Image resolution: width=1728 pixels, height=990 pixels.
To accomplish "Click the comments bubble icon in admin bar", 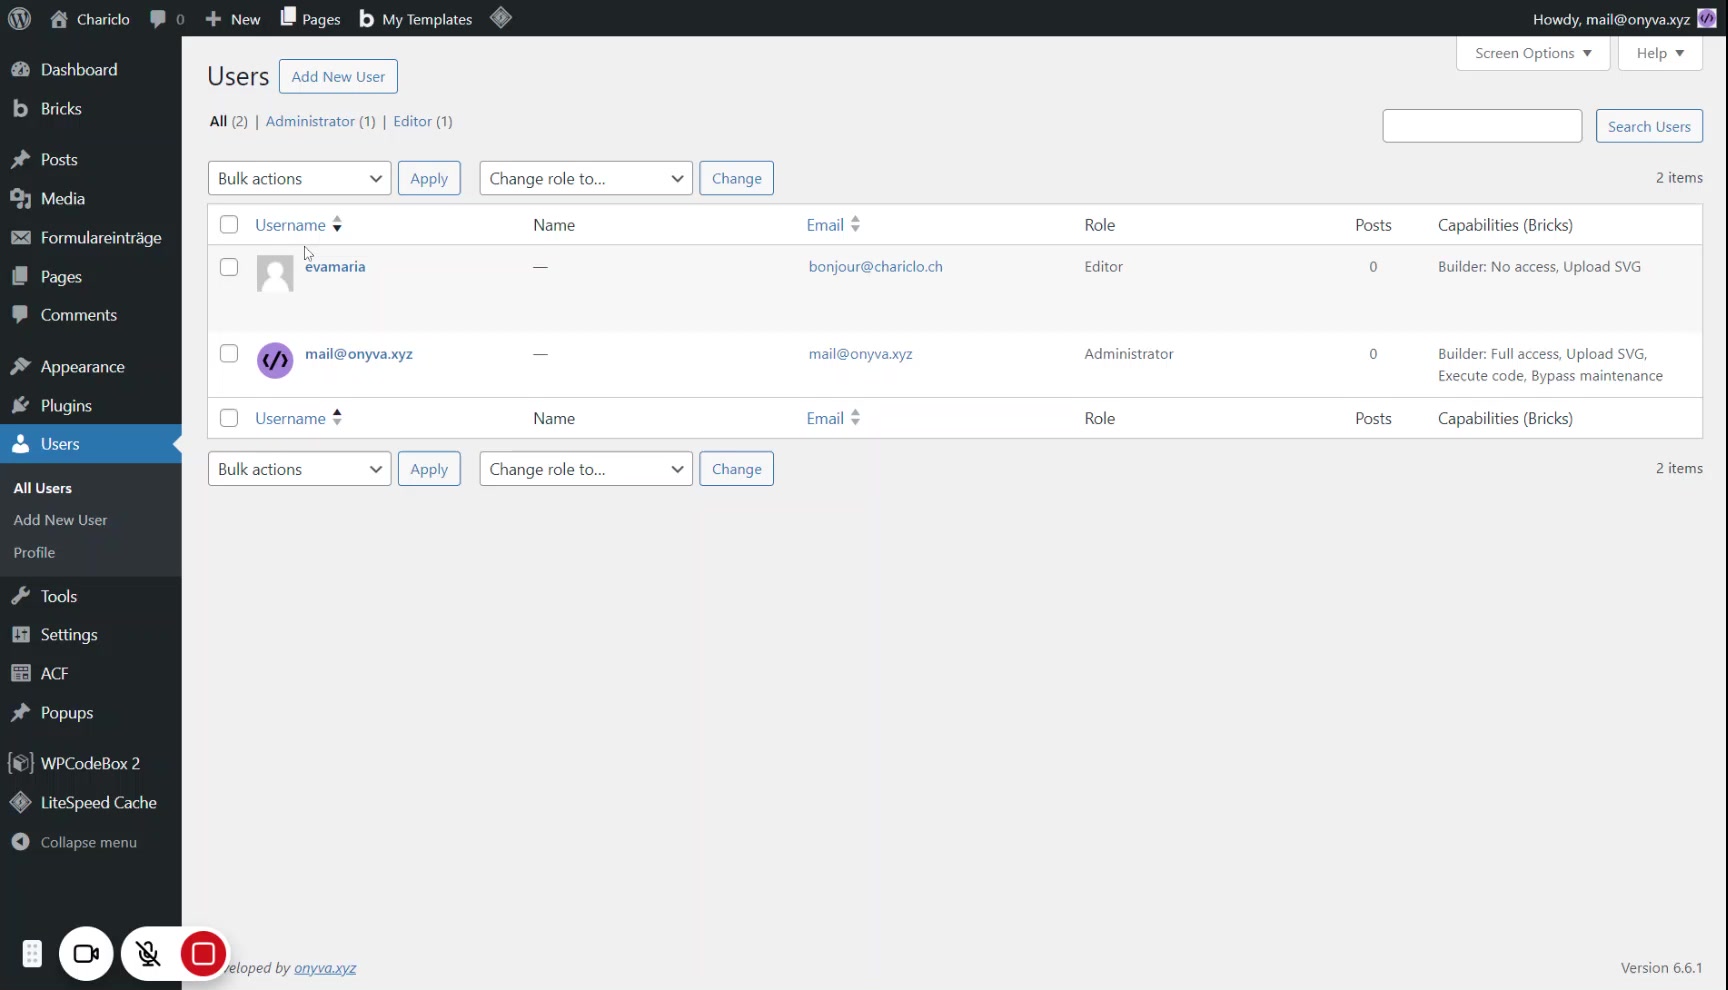I will [158, 19].
